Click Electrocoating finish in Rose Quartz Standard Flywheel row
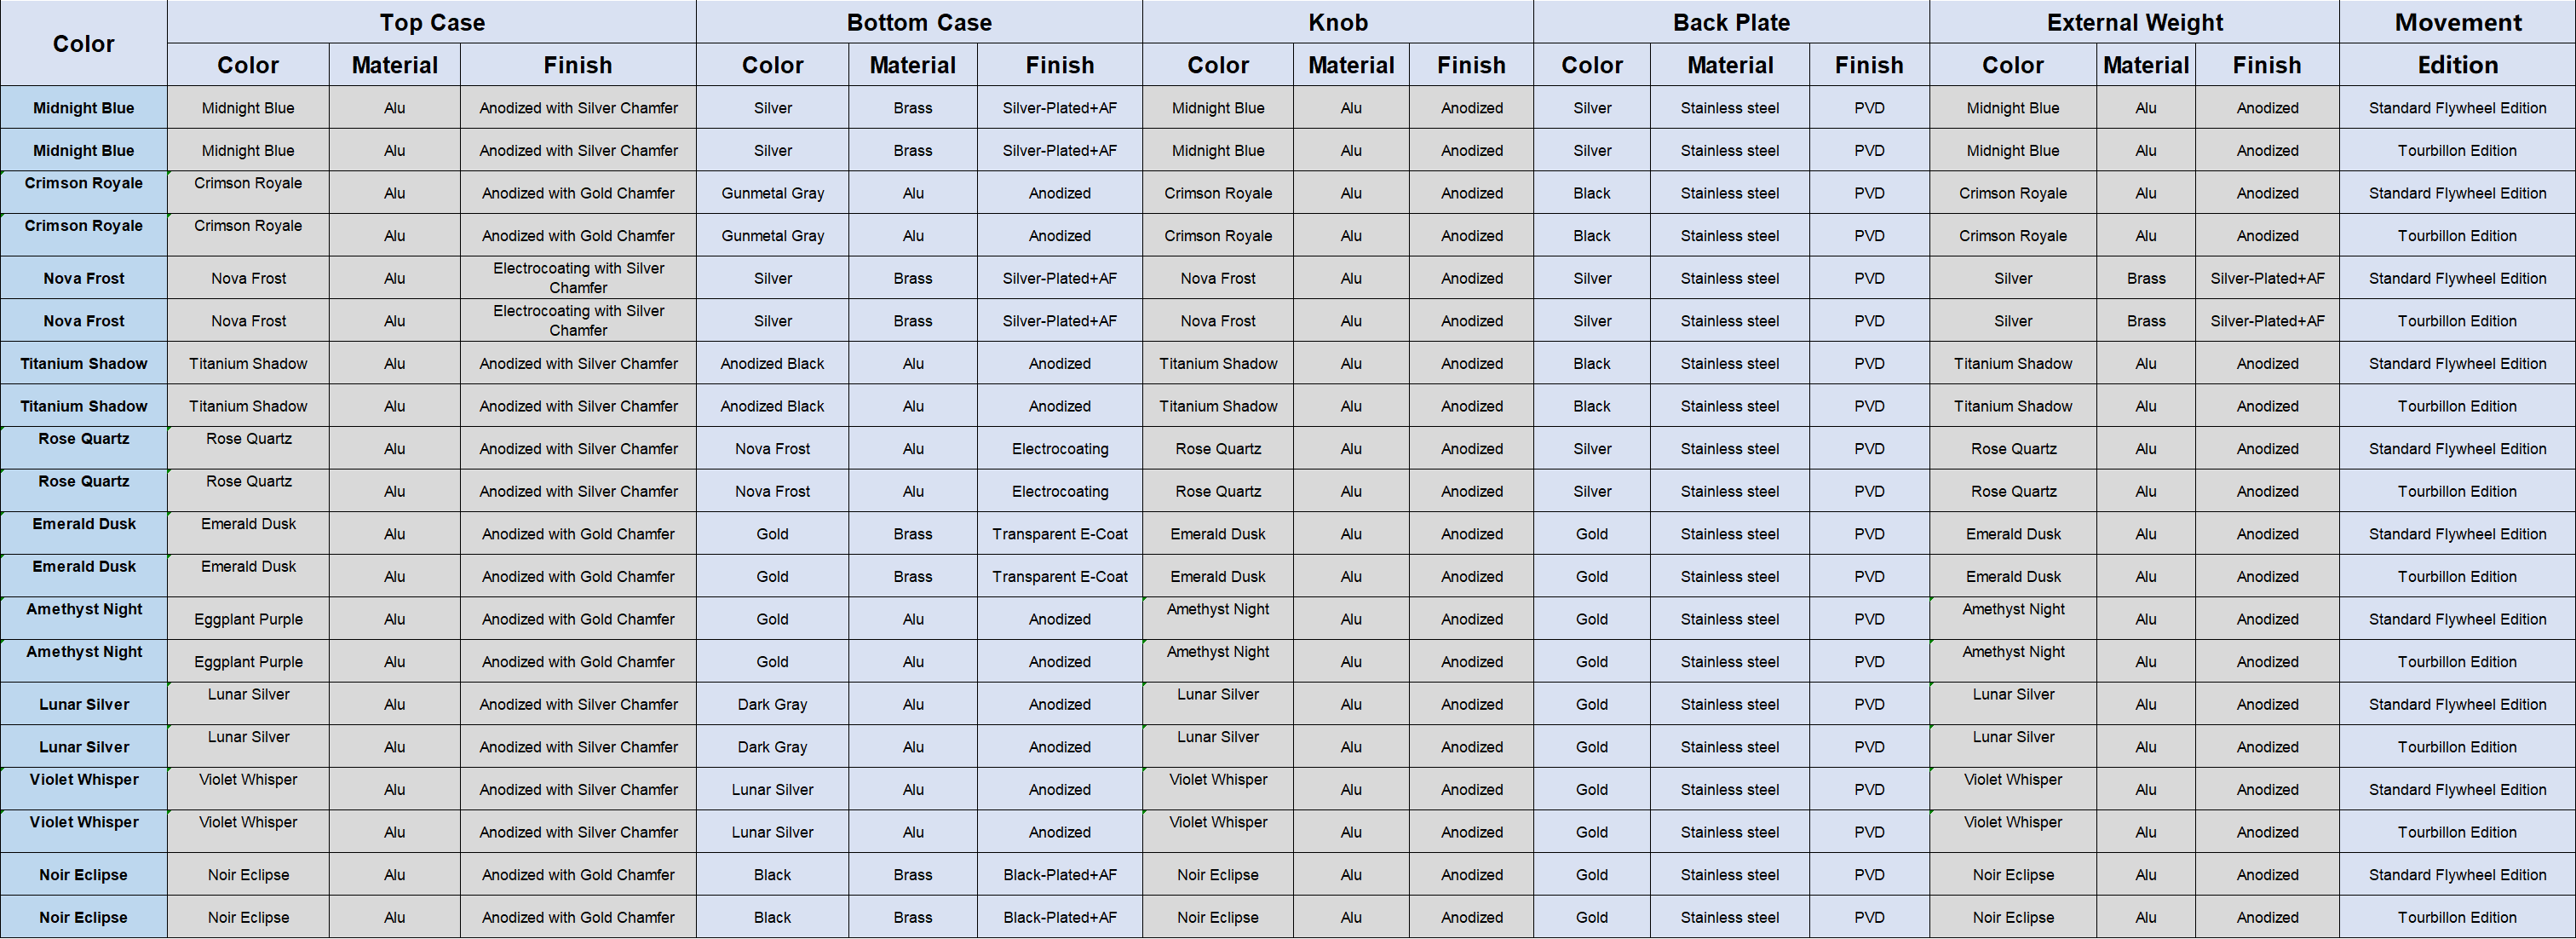This screenshot has height=939, width=2576. (x=1059, y=449)
